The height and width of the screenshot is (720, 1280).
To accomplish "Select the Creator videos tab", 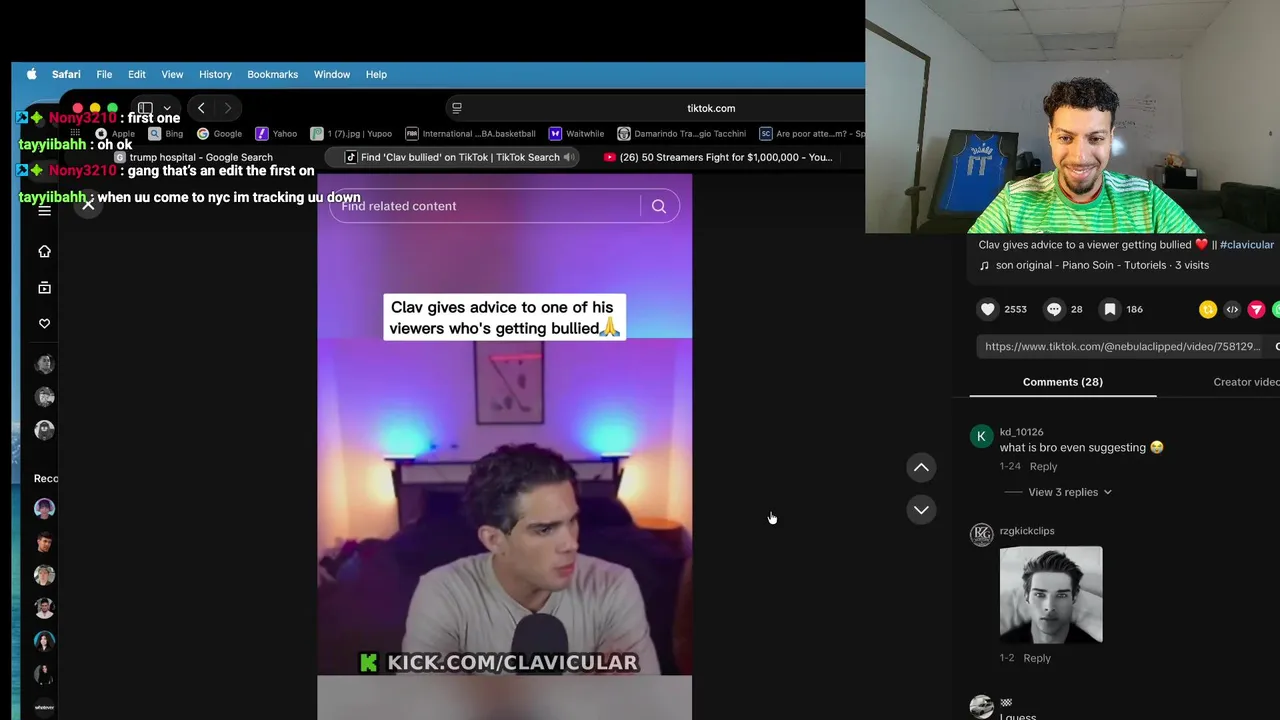I will (x=1246, y=382).
